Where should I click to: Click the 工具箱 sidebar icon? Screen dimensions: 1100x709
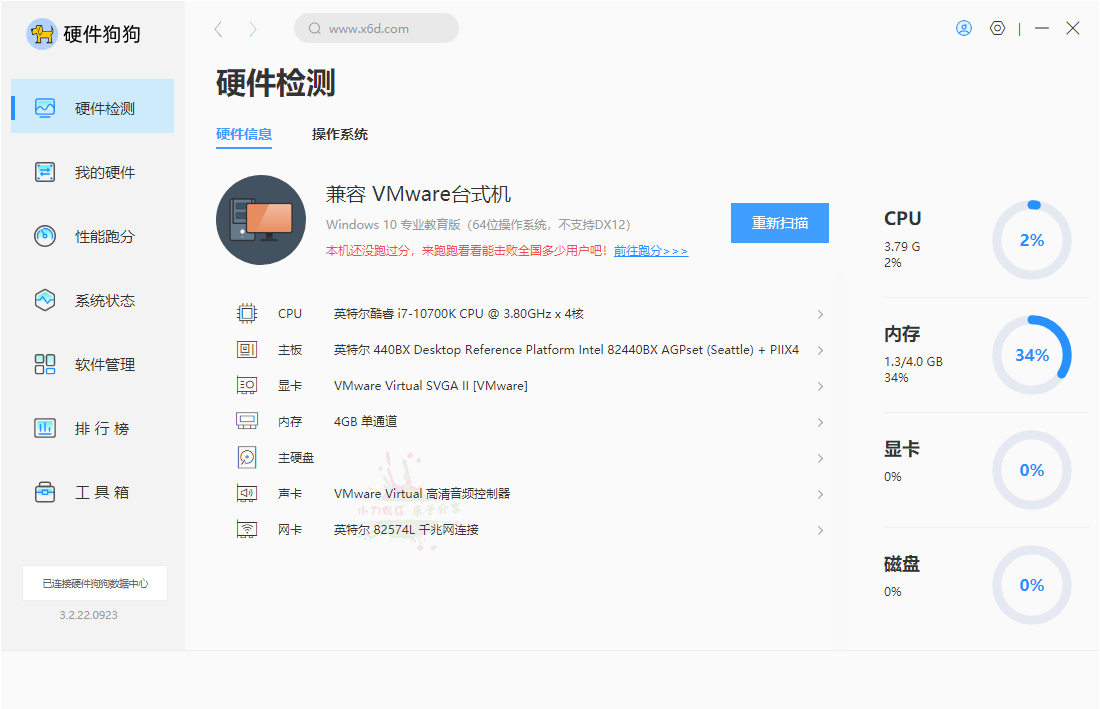44,492
